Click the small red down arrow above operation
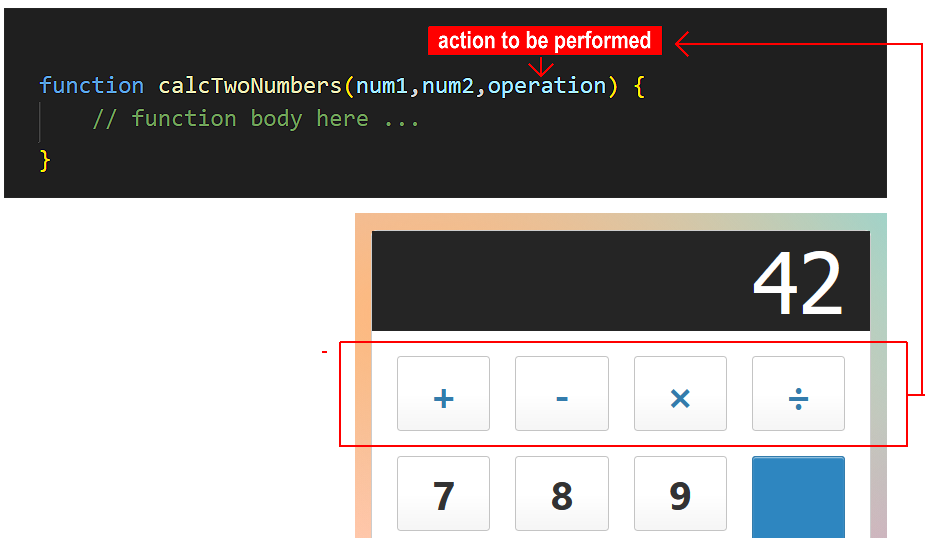Image resolution: width=940 pixels, height=550 pixels. [541, 66]
